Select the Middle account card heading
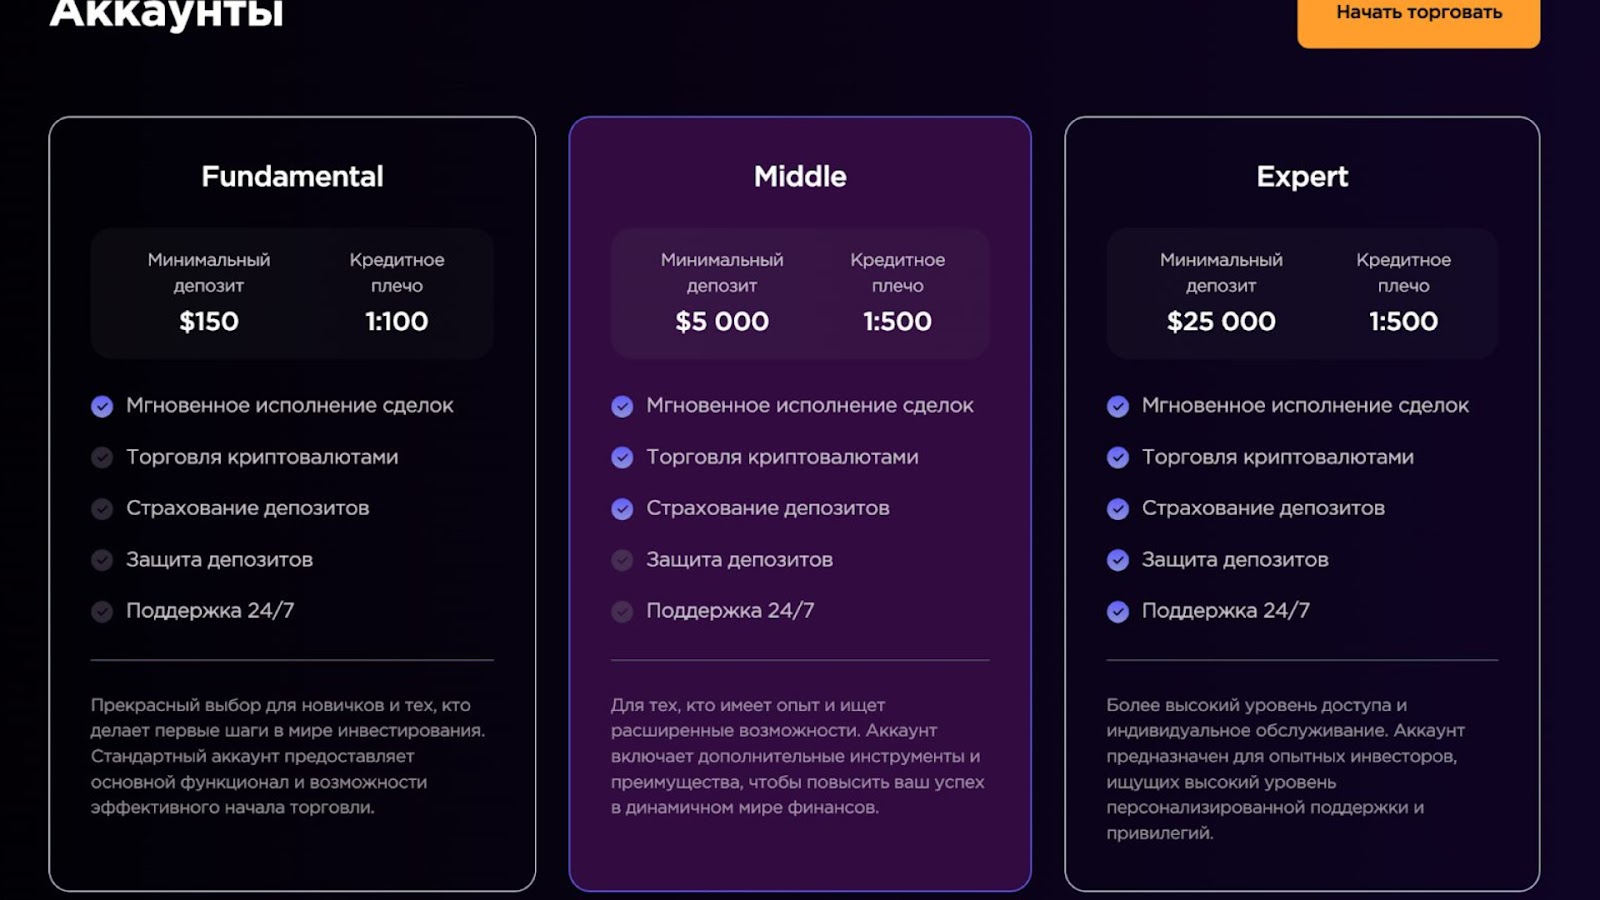 tap(800, 177)
